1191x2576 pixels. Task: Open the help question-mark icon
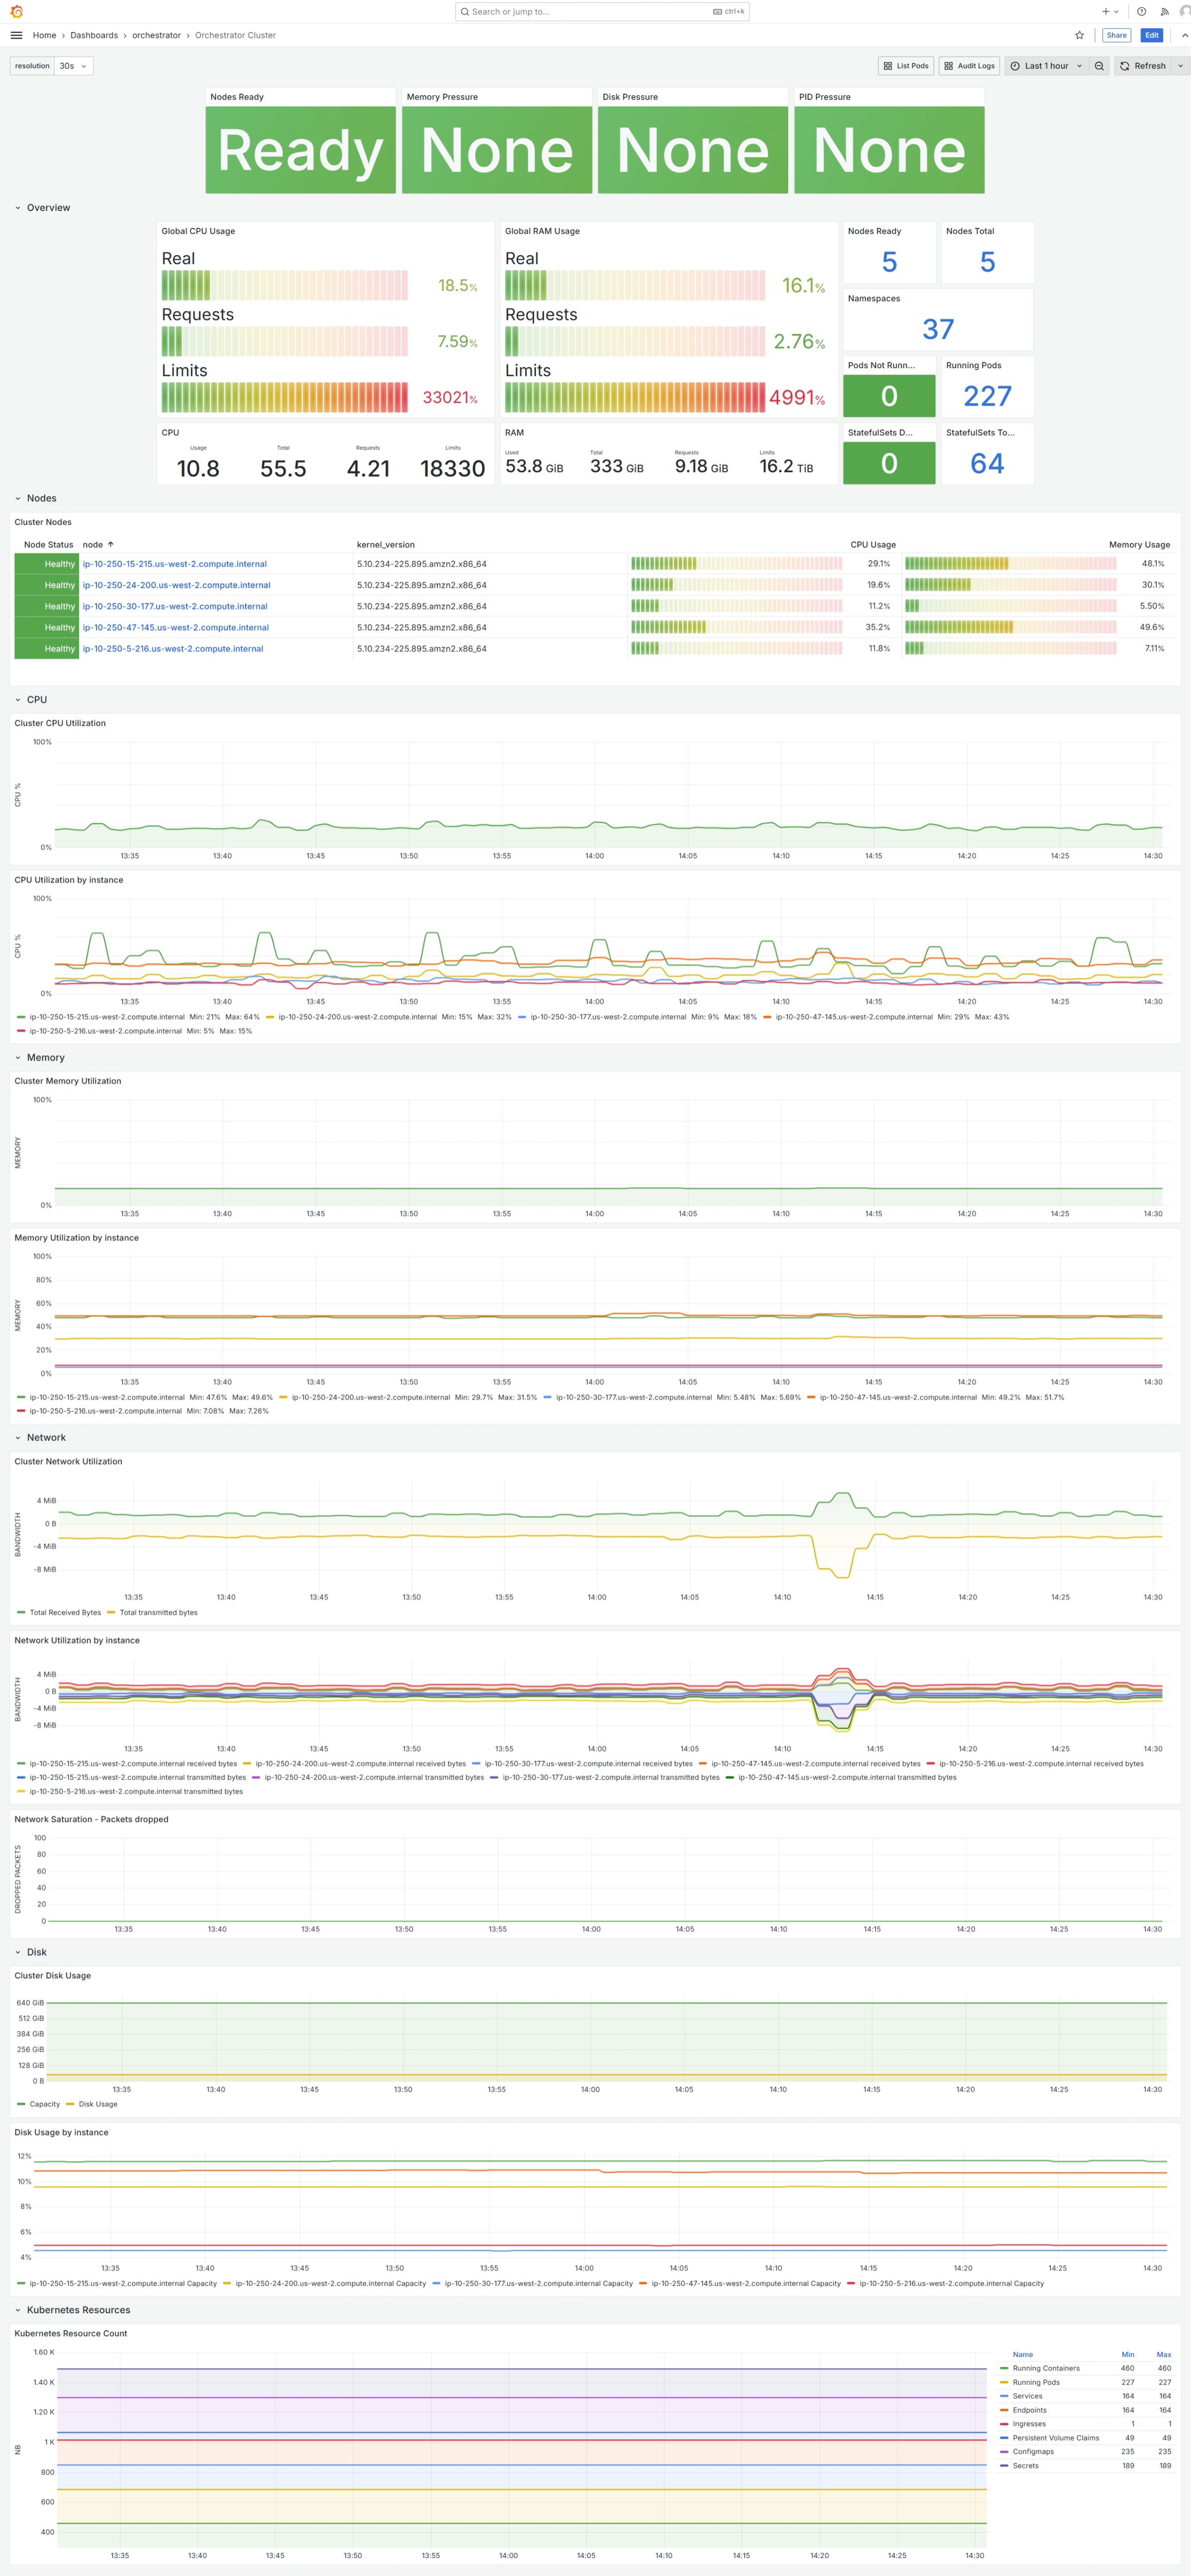(x=1141, y=12)
